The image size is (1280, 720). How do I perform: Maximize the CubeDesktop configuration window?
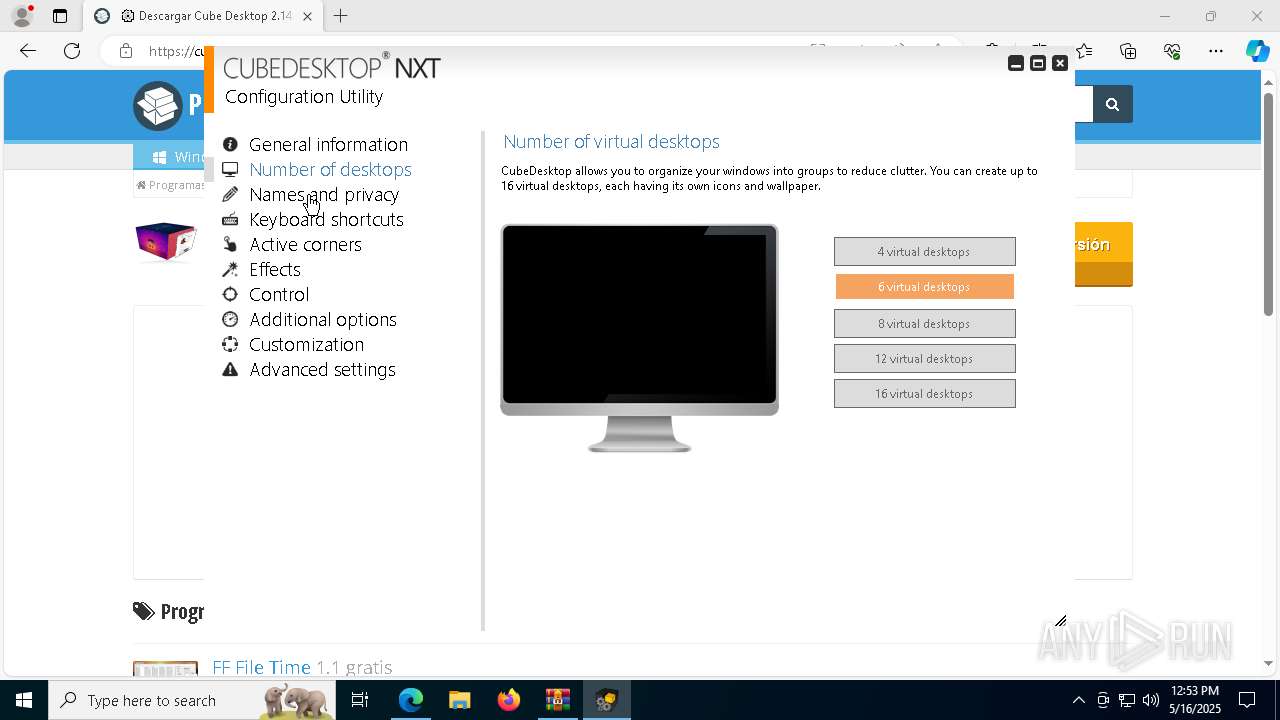click(x=1038, y=63)
